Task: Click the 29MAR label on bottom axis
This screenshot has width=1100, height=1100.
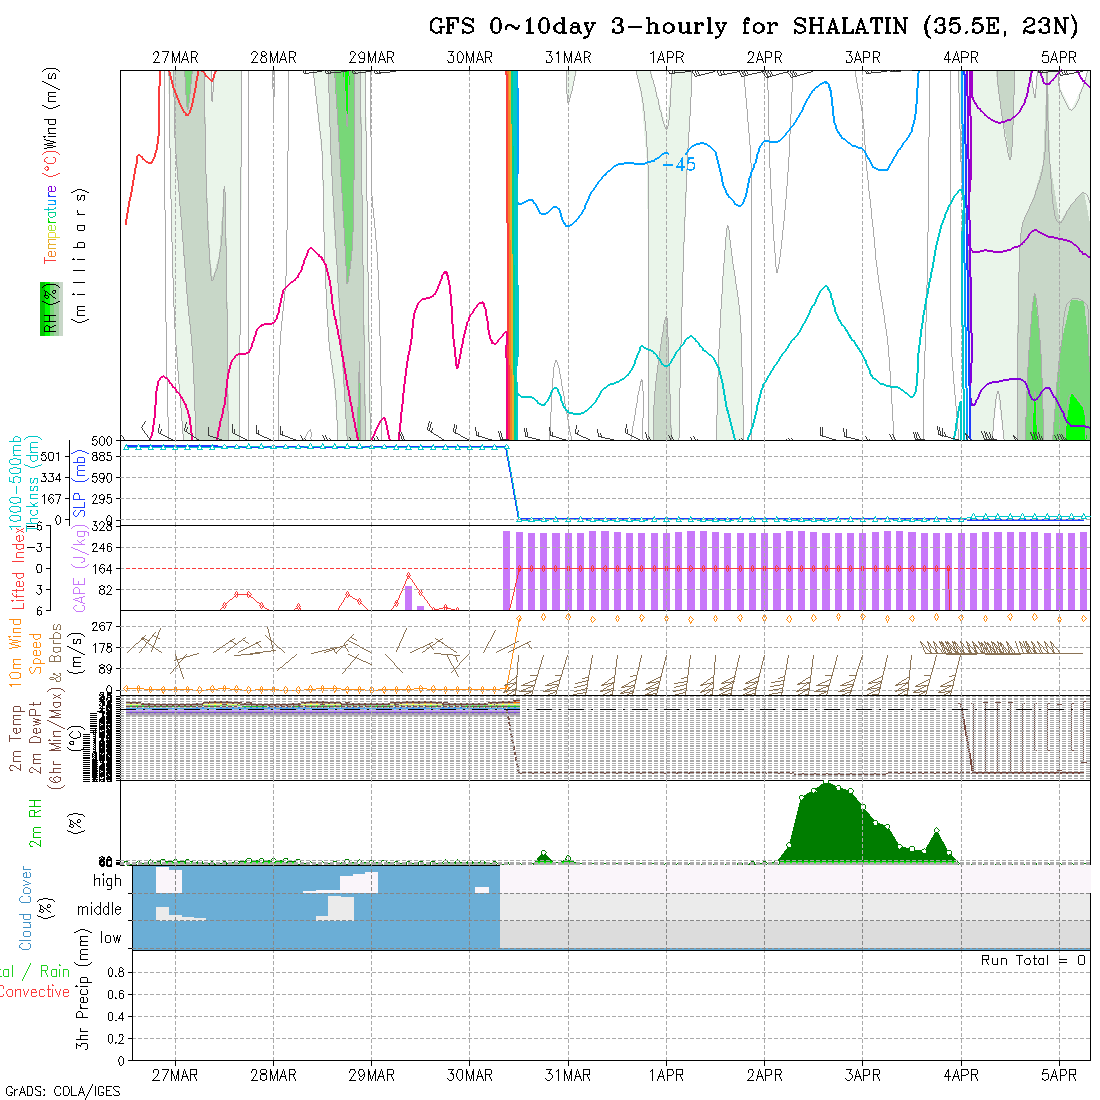Action: pyautogui.click(x=371, y=1075)
